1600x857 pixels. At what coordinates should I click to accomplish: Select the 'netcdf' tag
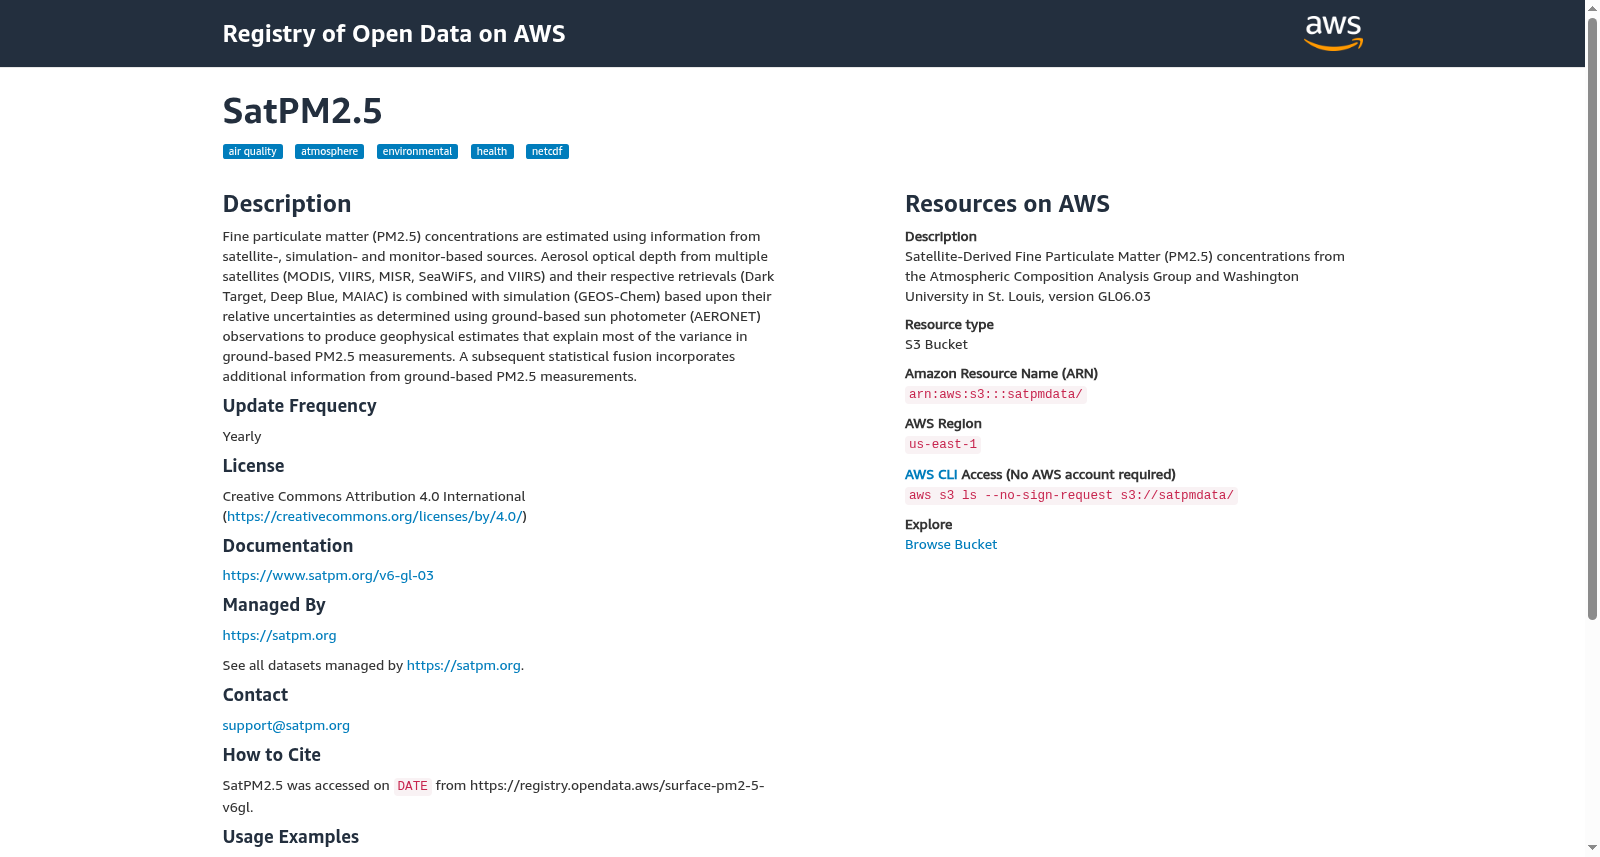click(x=547, y=152)
